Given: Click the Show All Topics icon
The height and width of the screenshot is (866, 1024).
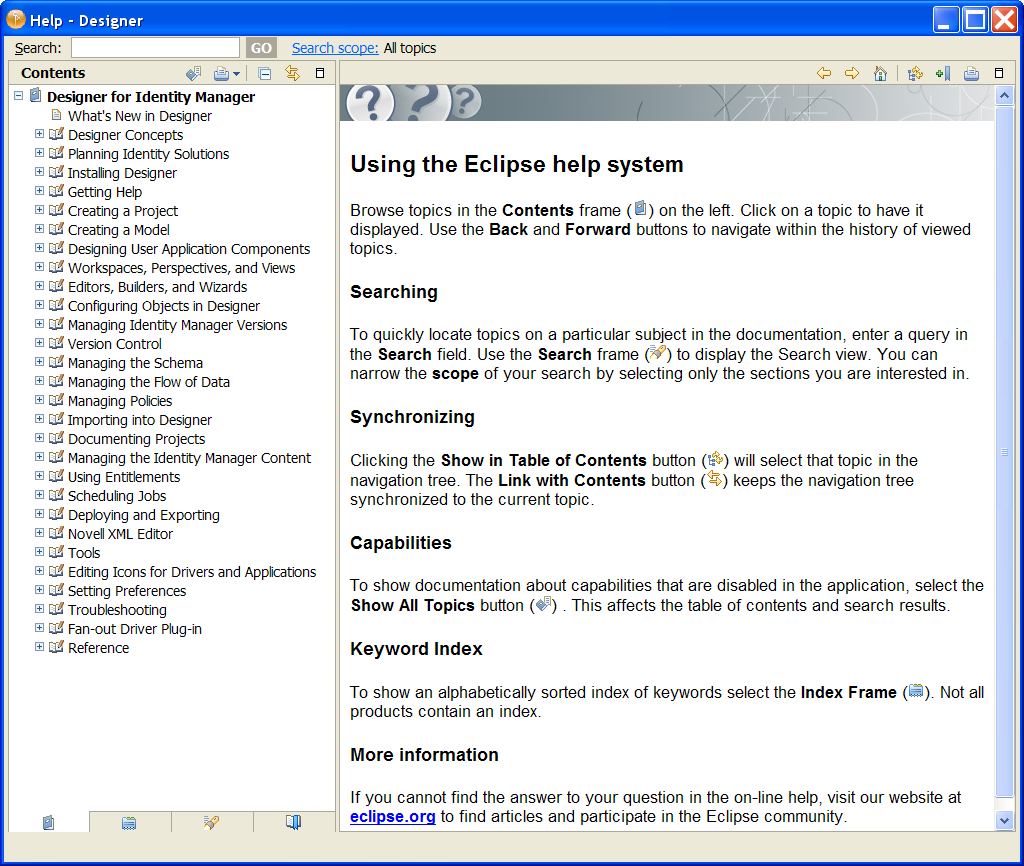Looking at the screenshot, I should 193,73.
